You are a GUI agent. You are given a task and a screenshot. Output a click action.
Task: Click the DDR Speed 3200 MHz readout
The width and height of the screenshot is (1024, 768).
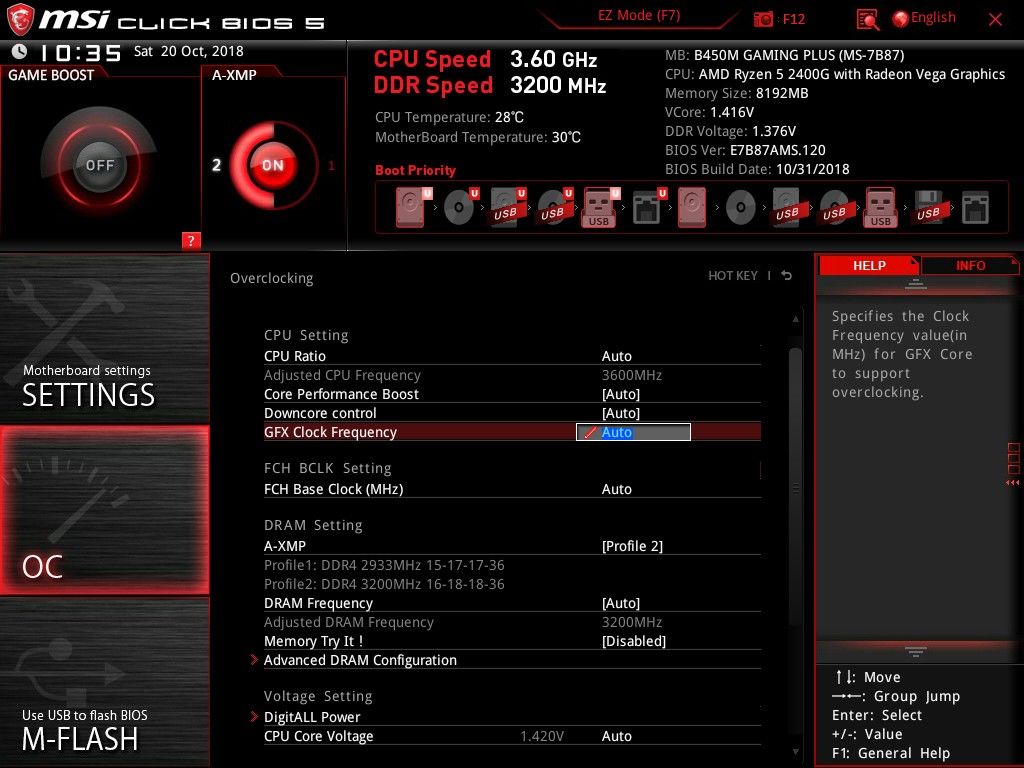[x=490, y=86]
